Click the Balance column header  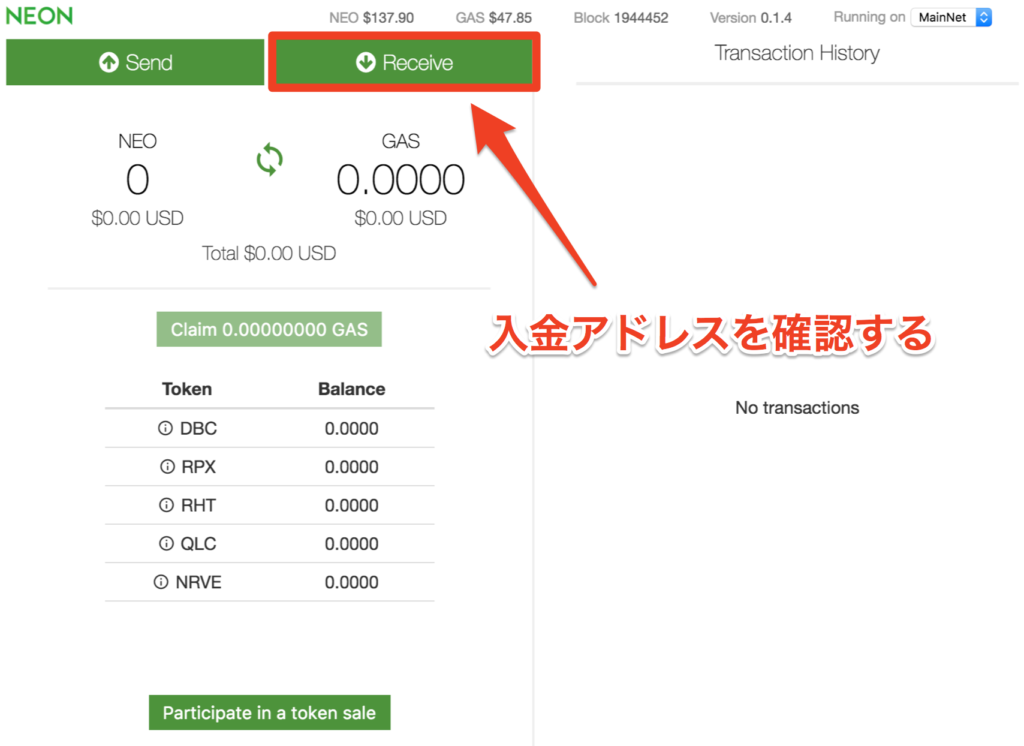[351, 389]
